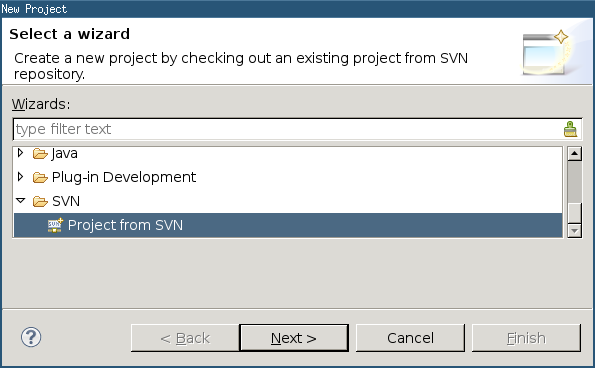Viewport: 595px width, 368px height.
Task: Click the Next > button
Action: pos(294,338)
